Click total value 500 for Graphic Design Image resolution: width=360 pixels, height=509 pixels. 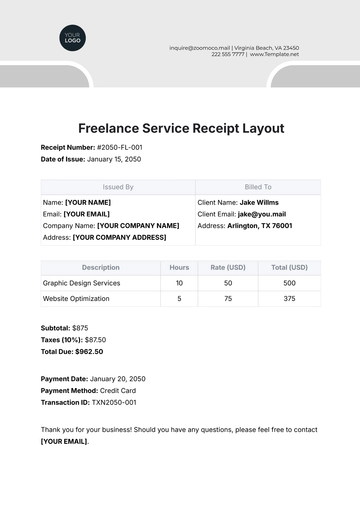pyautogui.click(x=289, y=283)
